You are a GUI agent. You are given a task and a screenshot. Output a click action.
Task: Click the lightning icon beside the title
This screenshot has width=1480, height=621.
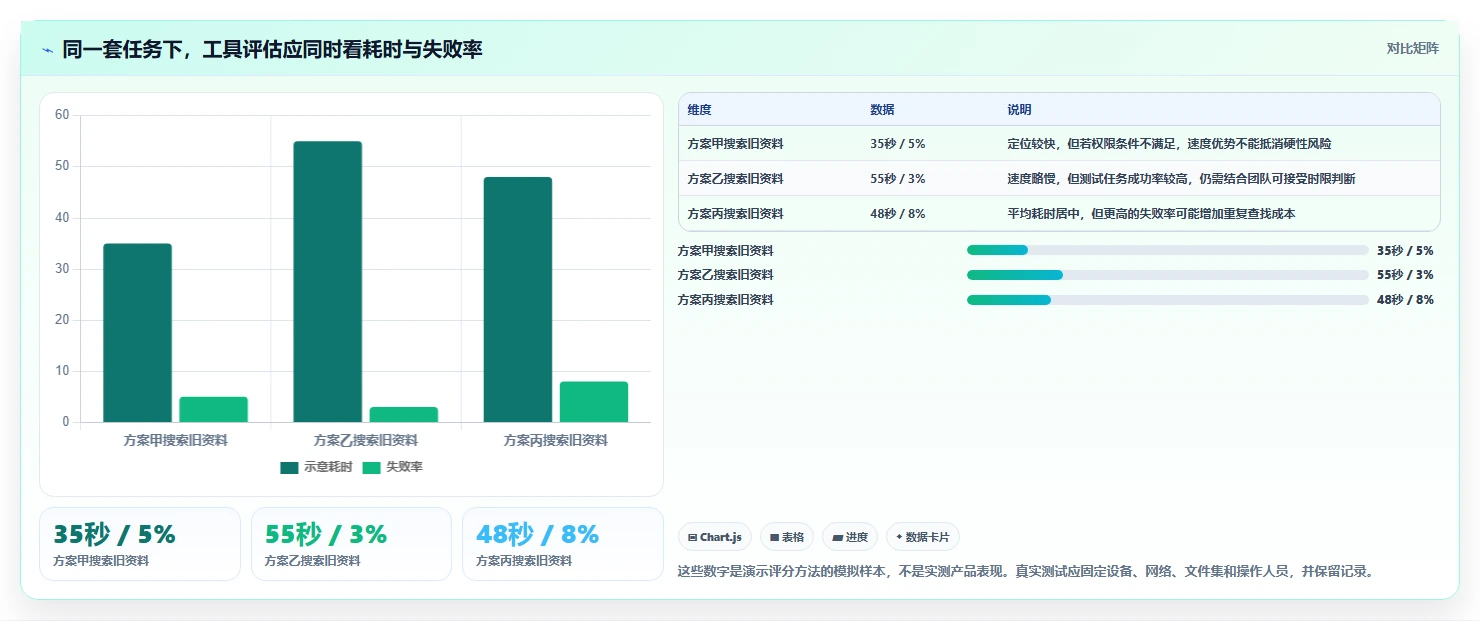(x=47, y=49)
